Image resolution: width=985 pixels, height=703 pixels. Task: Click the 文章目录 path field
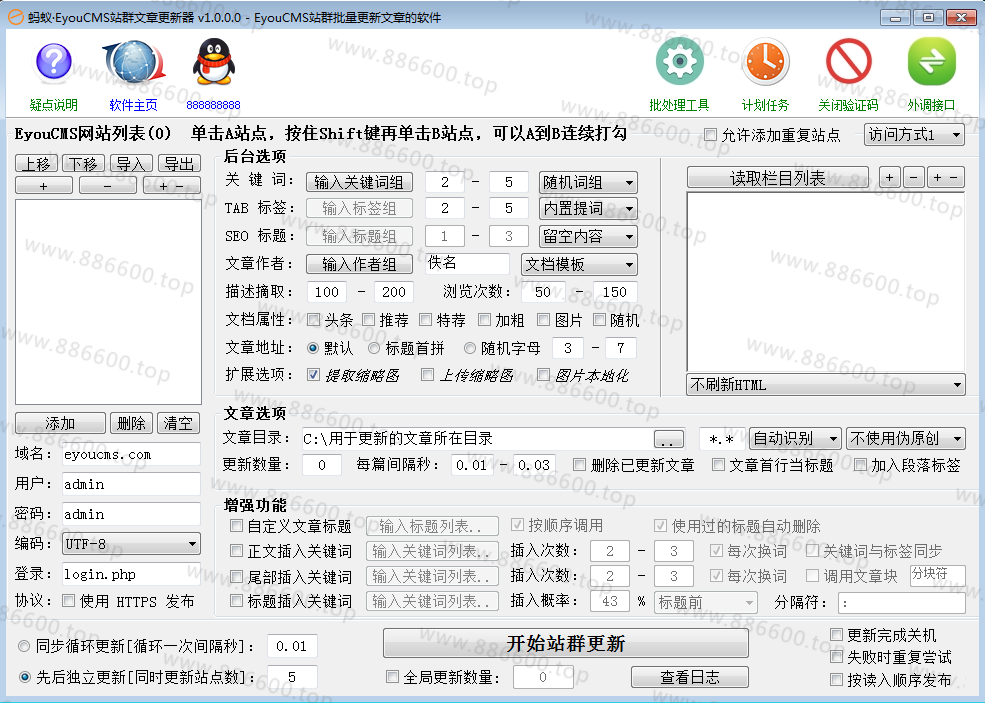point(476,439)
